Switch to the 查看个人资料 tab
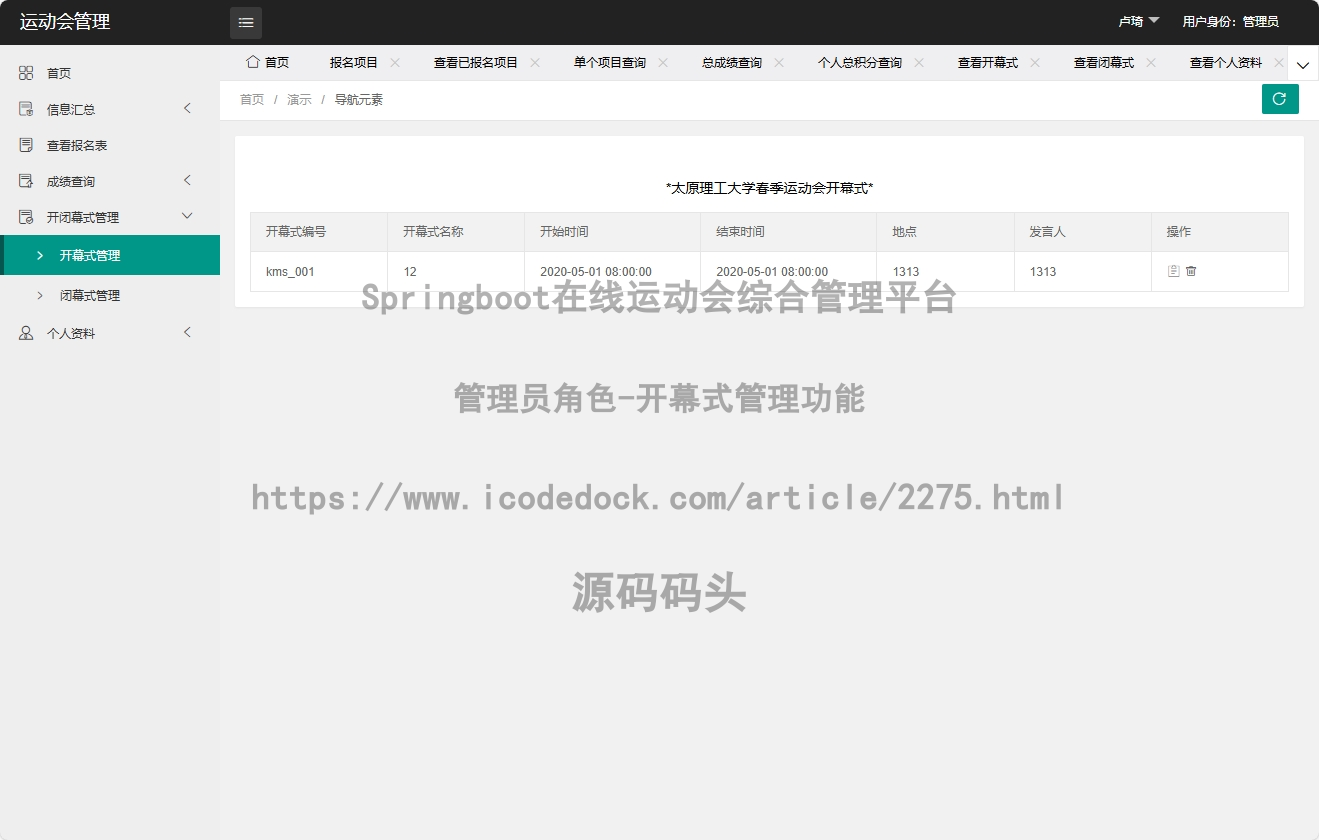This screenshot has width=1319, height=840. pos(1226,62)
